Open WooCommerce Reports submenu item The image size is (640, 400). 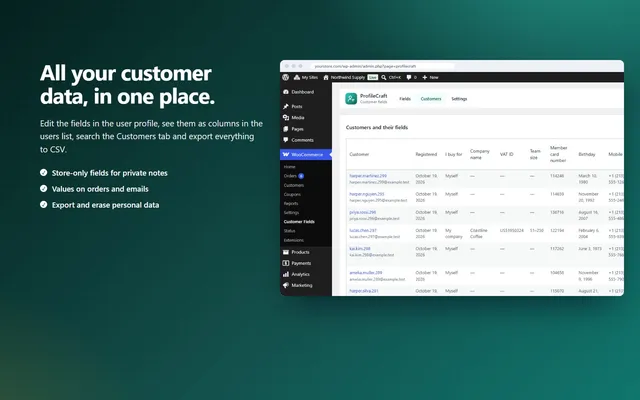point(291,203)
